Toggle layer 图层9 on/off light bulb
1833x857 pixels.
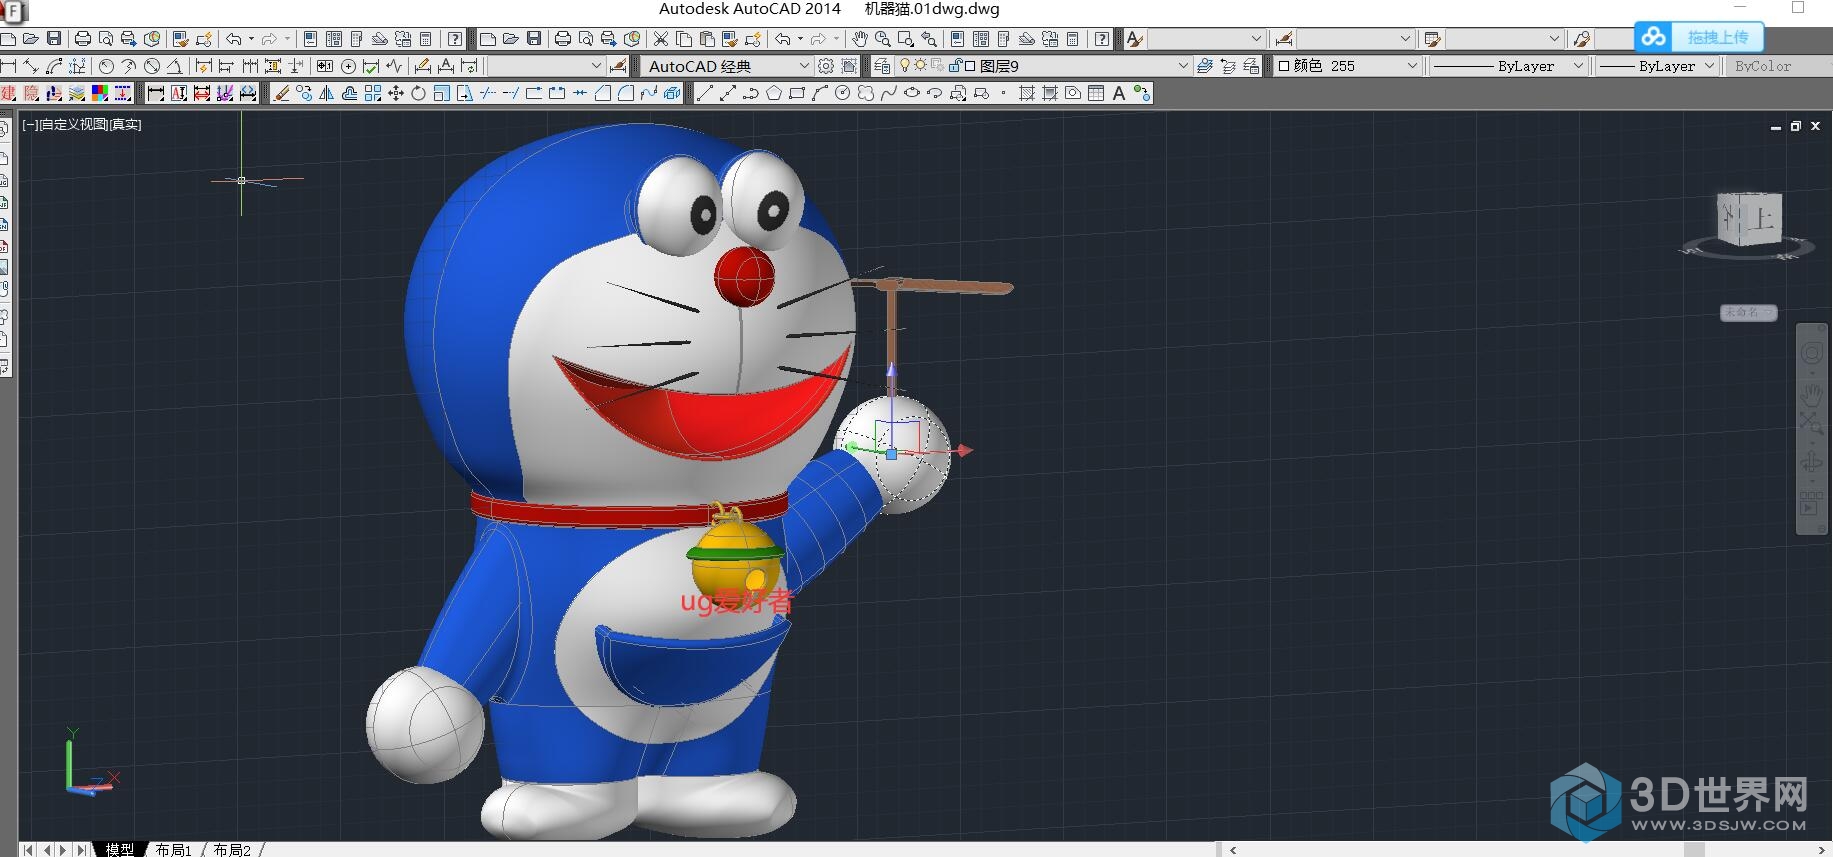coord(905,66)
